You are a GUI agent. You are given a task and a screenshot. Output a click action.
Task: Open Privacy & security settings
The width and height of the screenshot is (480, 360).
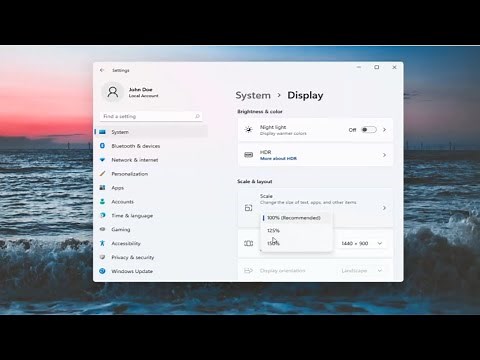(152, 257)
